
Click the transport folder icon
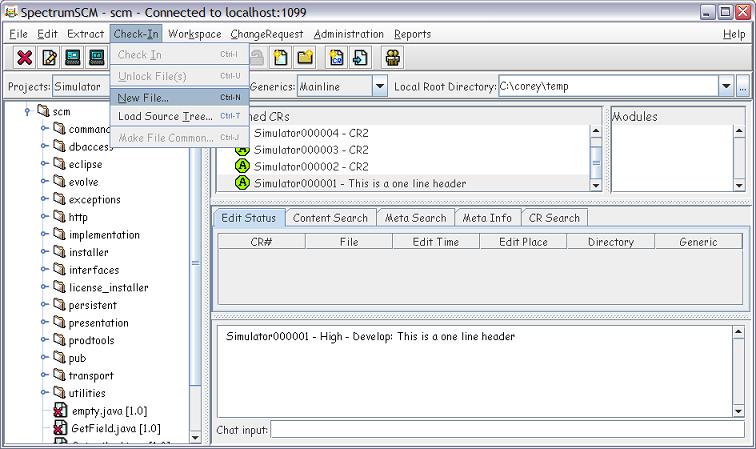(59, 375)
